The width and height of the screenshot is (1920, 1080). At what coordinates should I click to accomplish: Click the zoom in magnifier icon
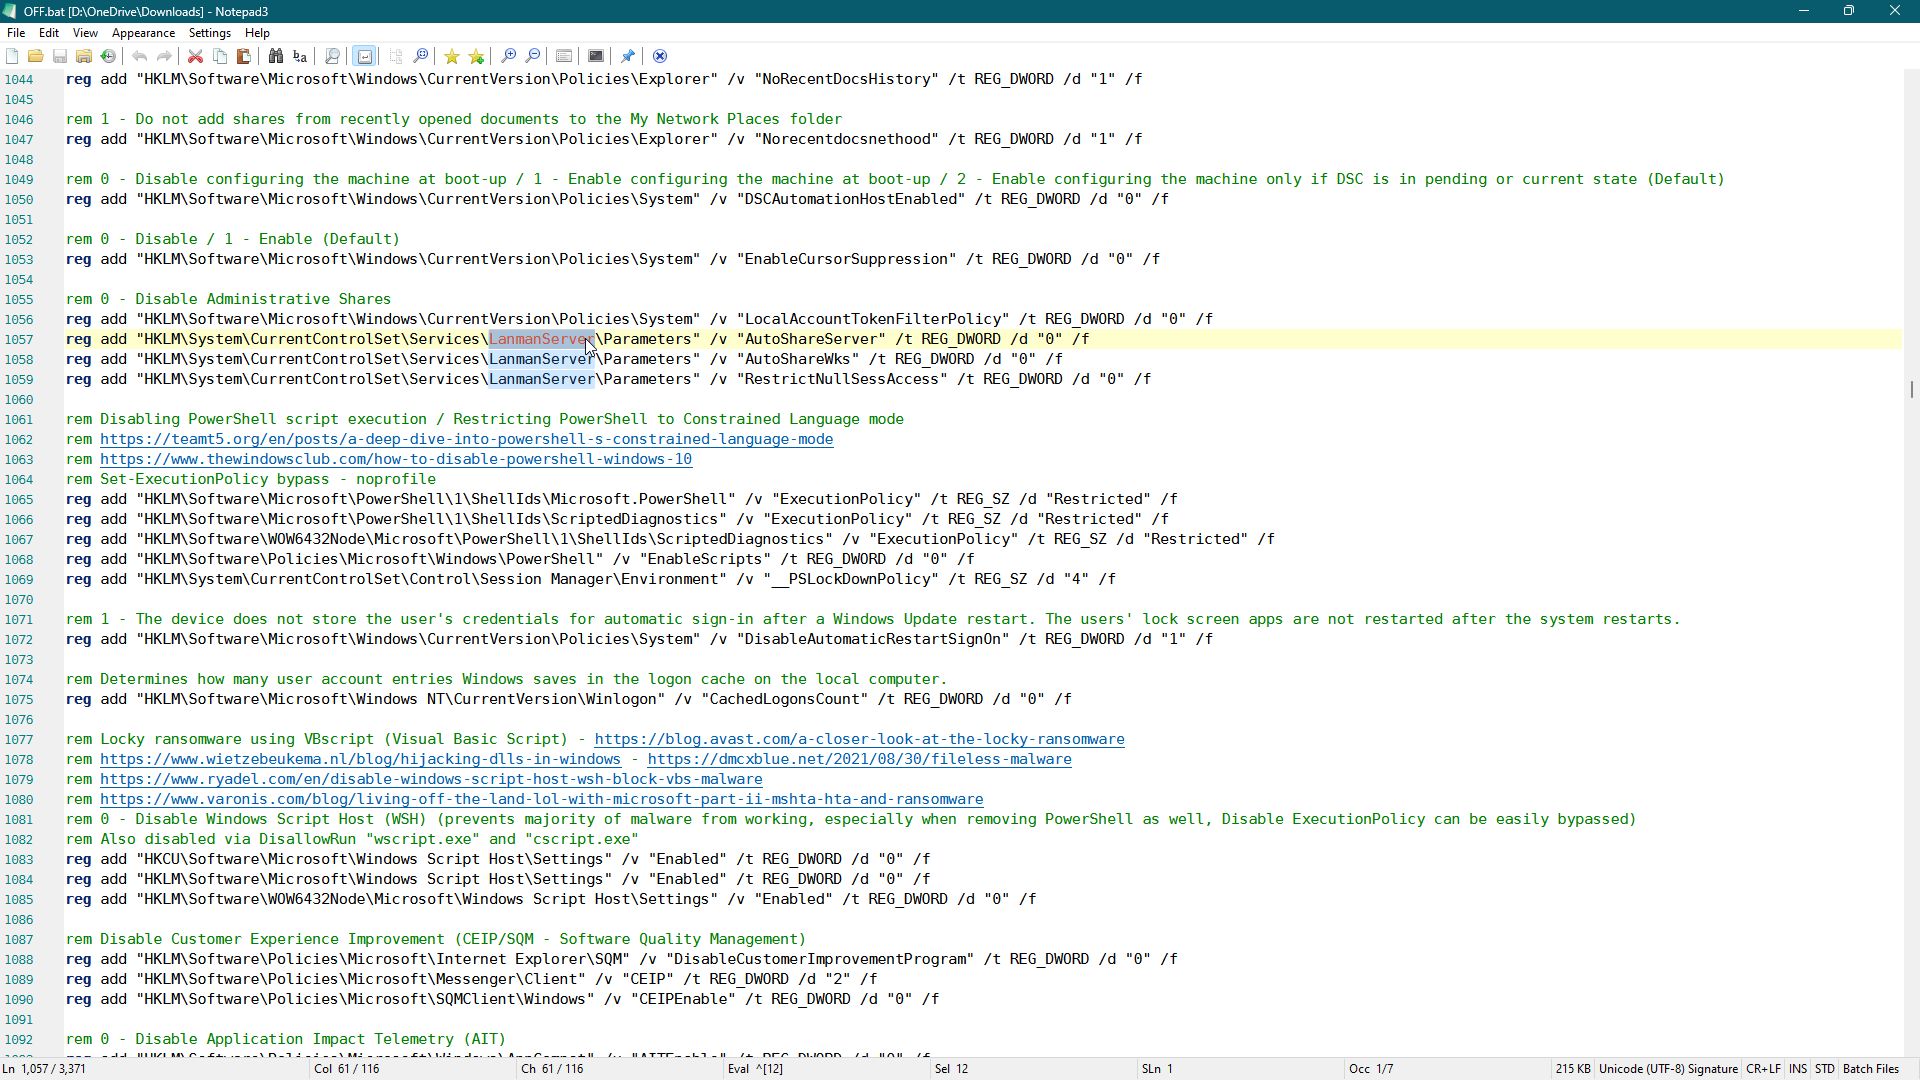click(x=509, y=56)
